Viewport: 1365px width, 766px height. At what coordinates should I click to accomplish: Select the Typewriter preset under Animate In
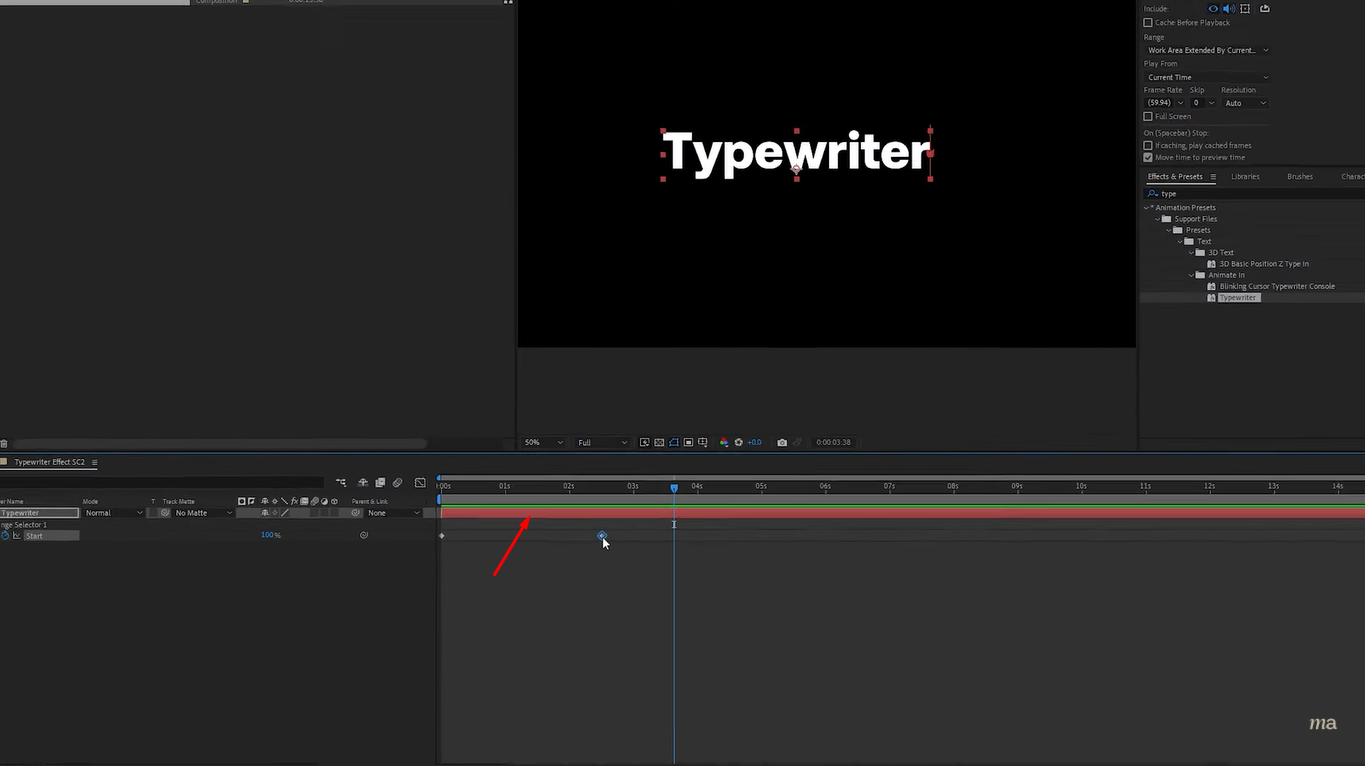pos(1239,297)
